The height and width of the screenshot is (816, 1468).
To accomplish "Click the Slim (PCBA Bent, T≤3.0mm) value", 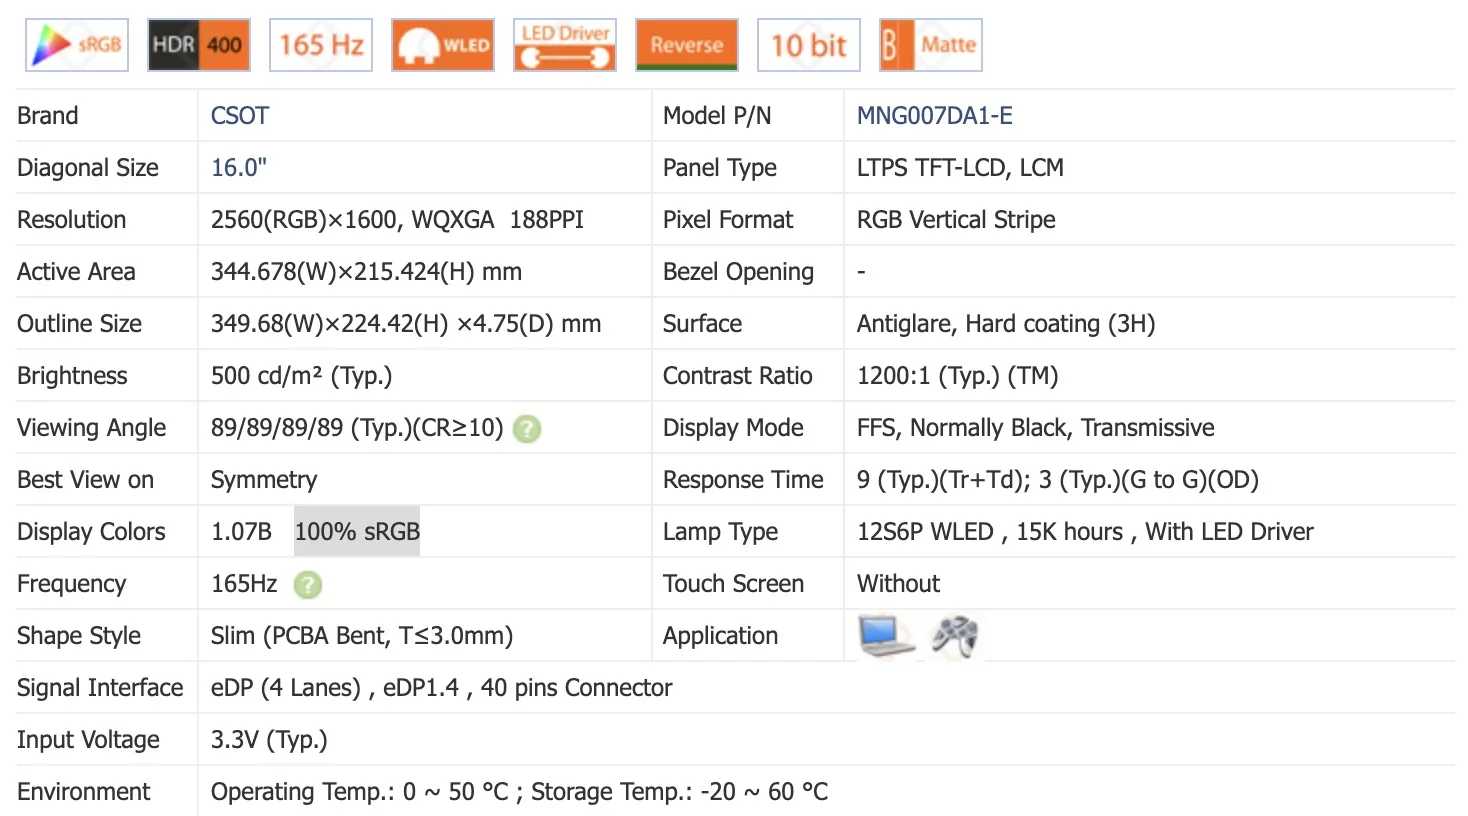I will click(362, 636).
